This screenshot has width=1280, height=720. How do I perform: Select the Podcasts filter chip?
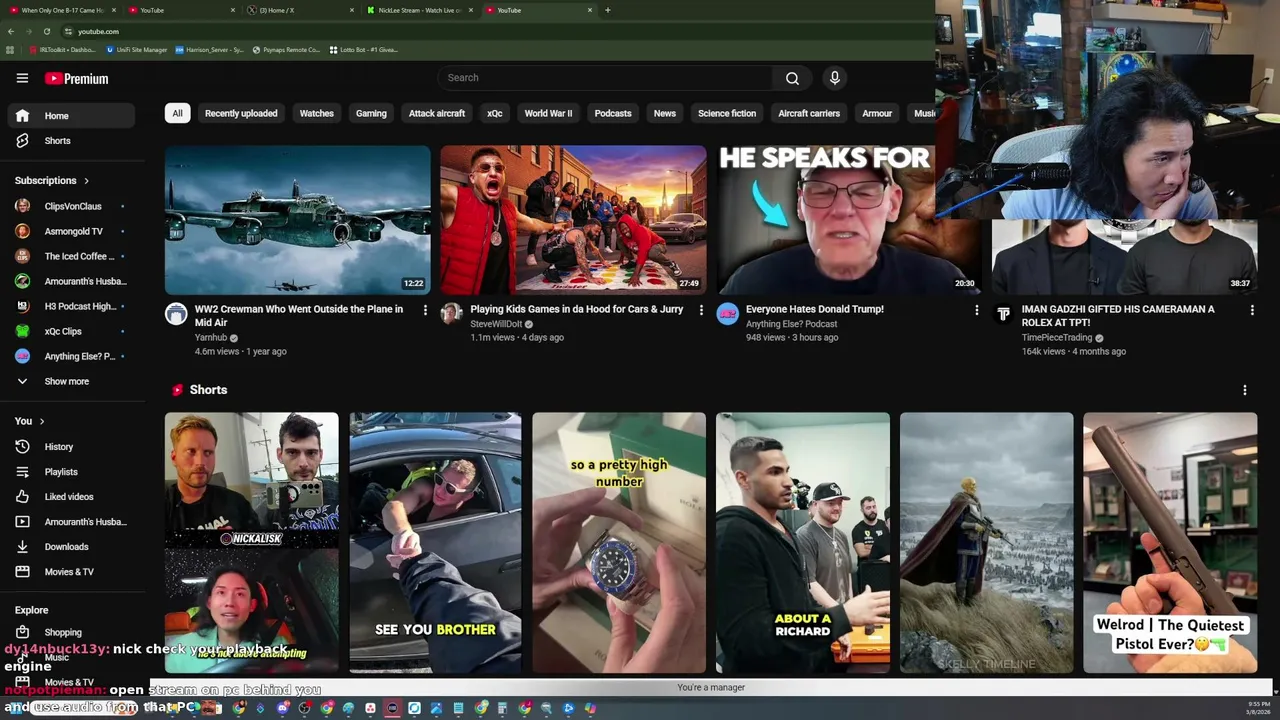point(613,113)
